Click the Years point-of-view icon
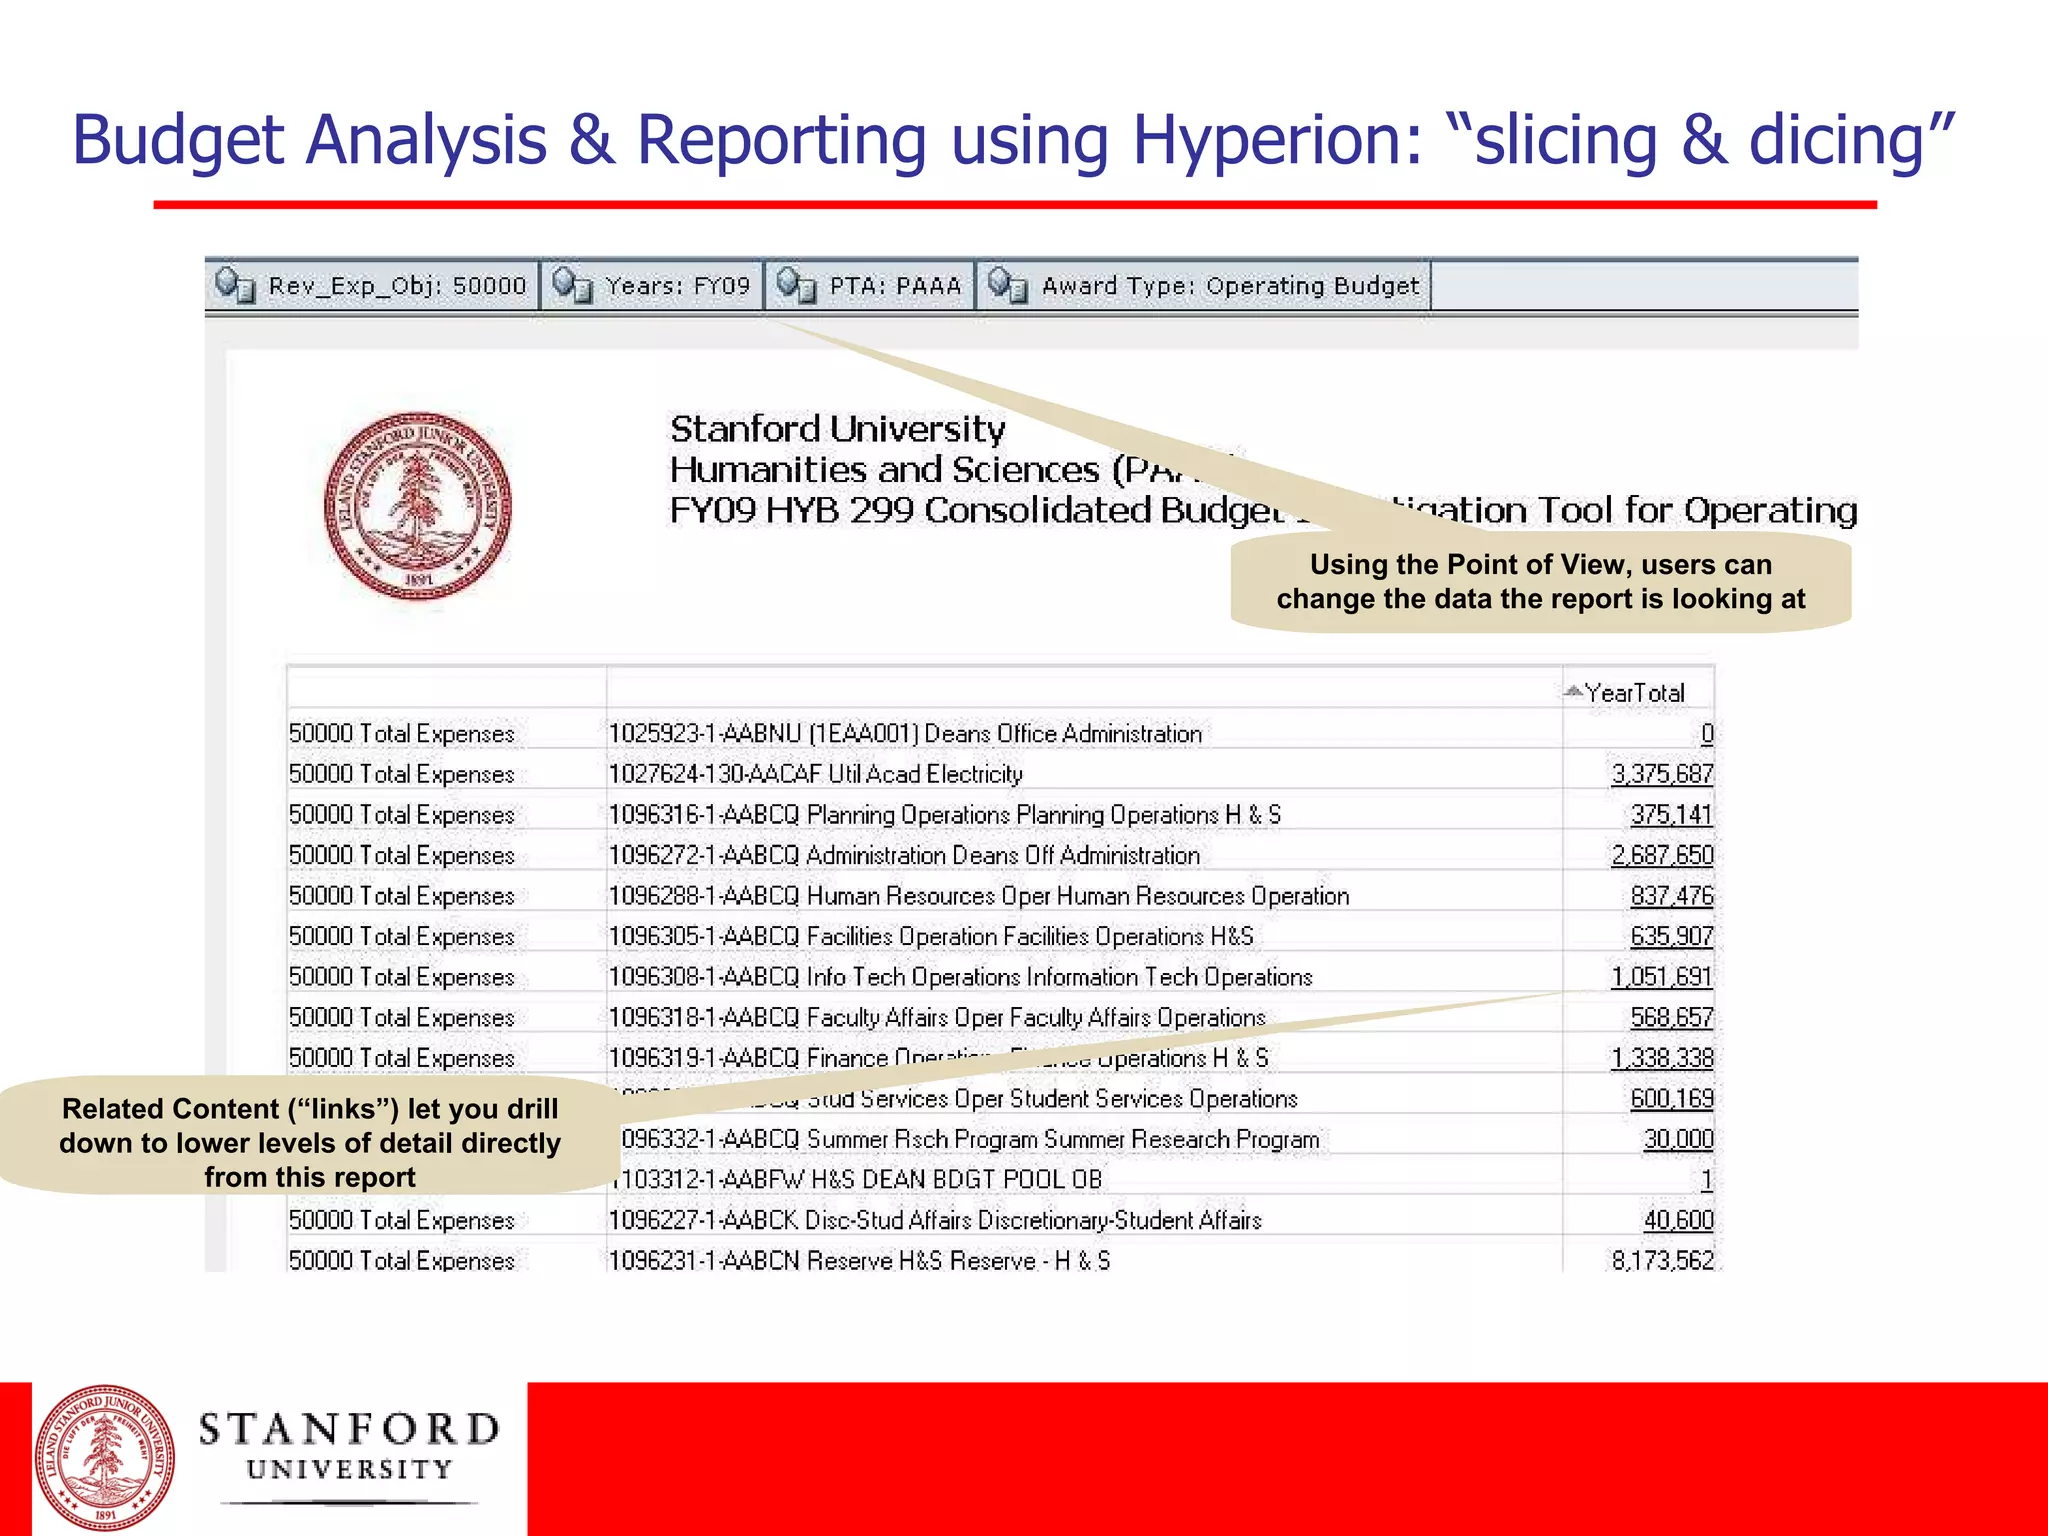The image size is (2048, 1536). 573,286
